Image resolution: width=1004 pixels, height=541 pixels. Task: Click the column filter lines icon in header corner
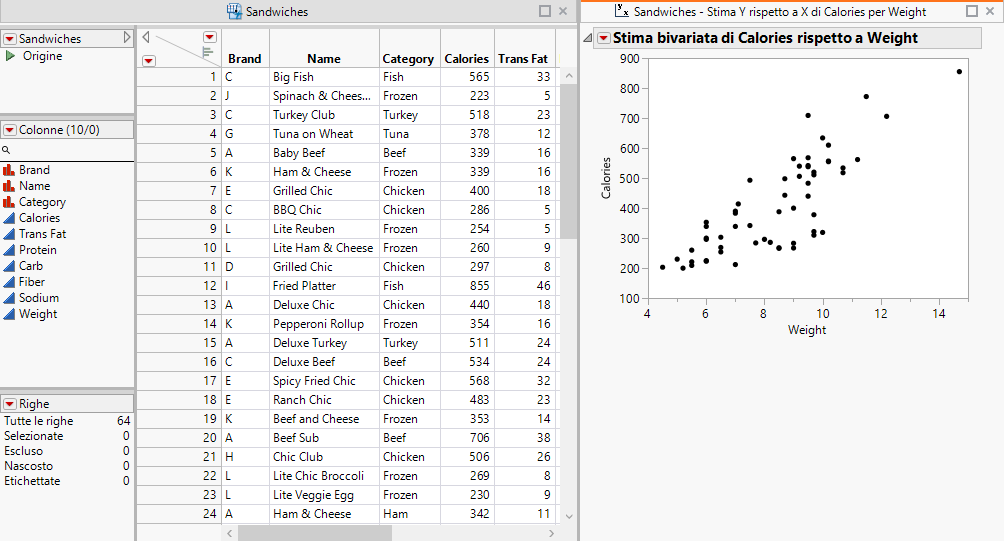pos(207,52)
